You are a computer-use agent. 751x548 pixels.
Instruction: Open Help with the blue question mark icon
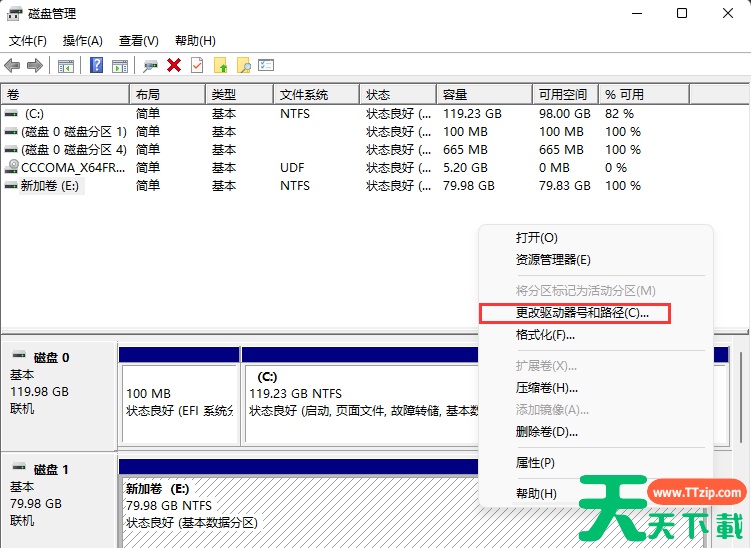[97, 65]
